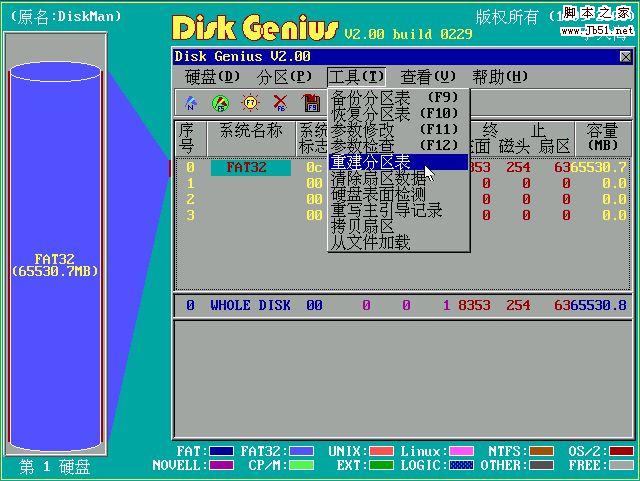Viewport: 640px width, 481px height.
Task: Select the highlighted 重建分区表 menu item
Action: coord(396,162)
